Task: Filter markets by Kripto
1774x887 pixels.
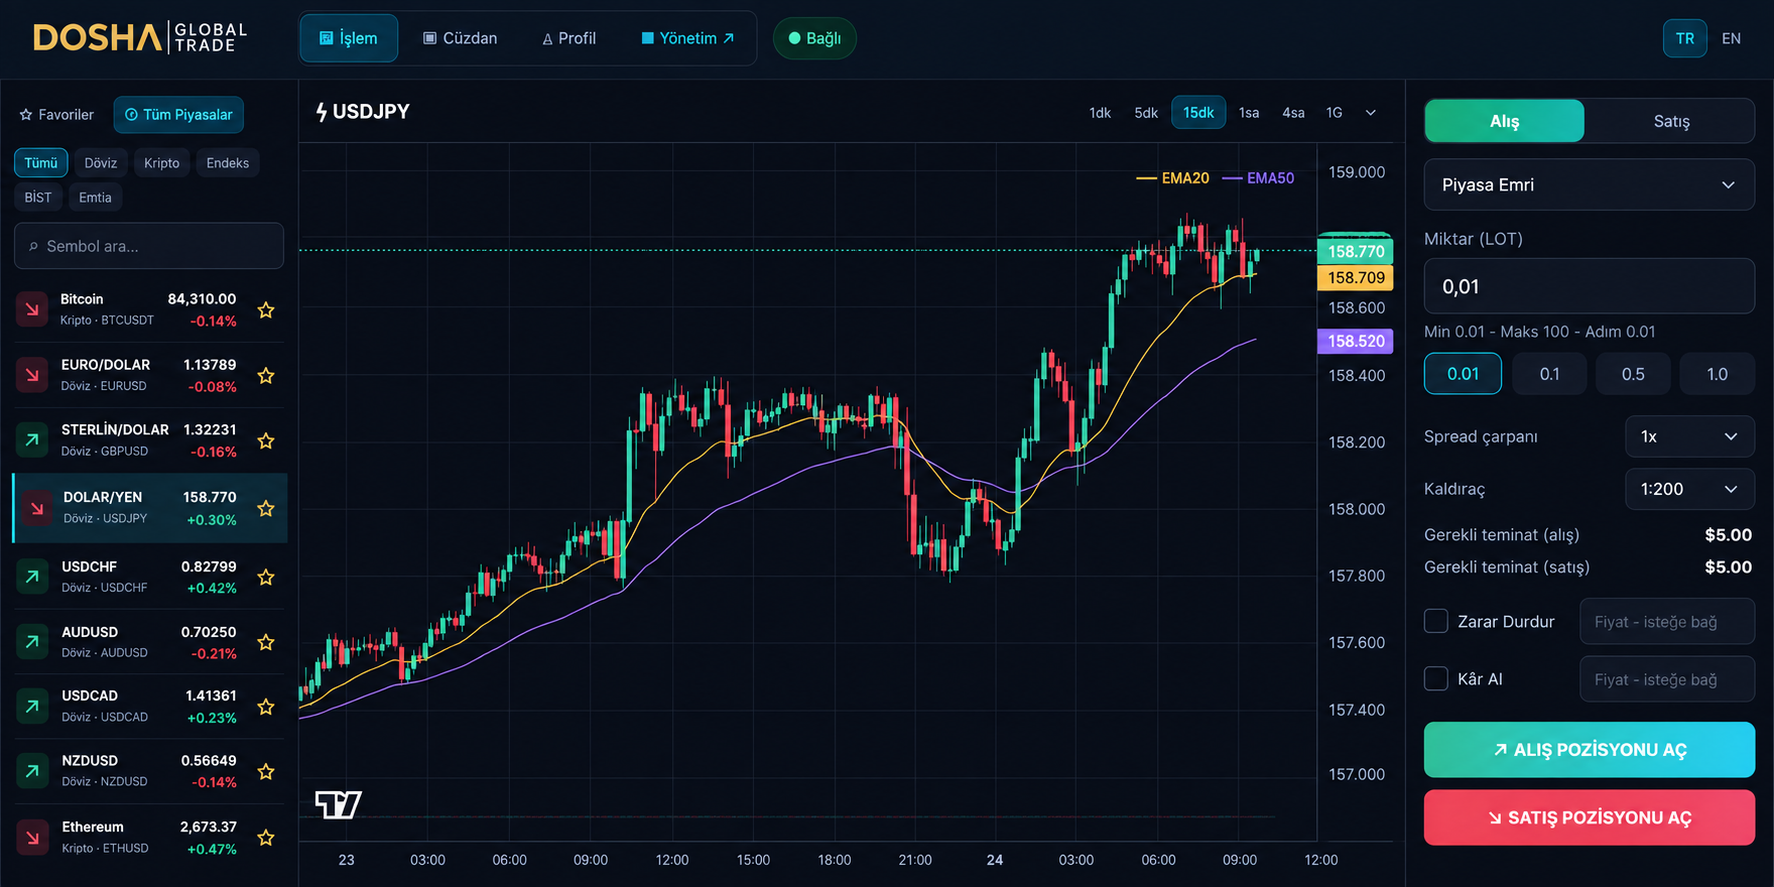Action: (x=162, y=163)
